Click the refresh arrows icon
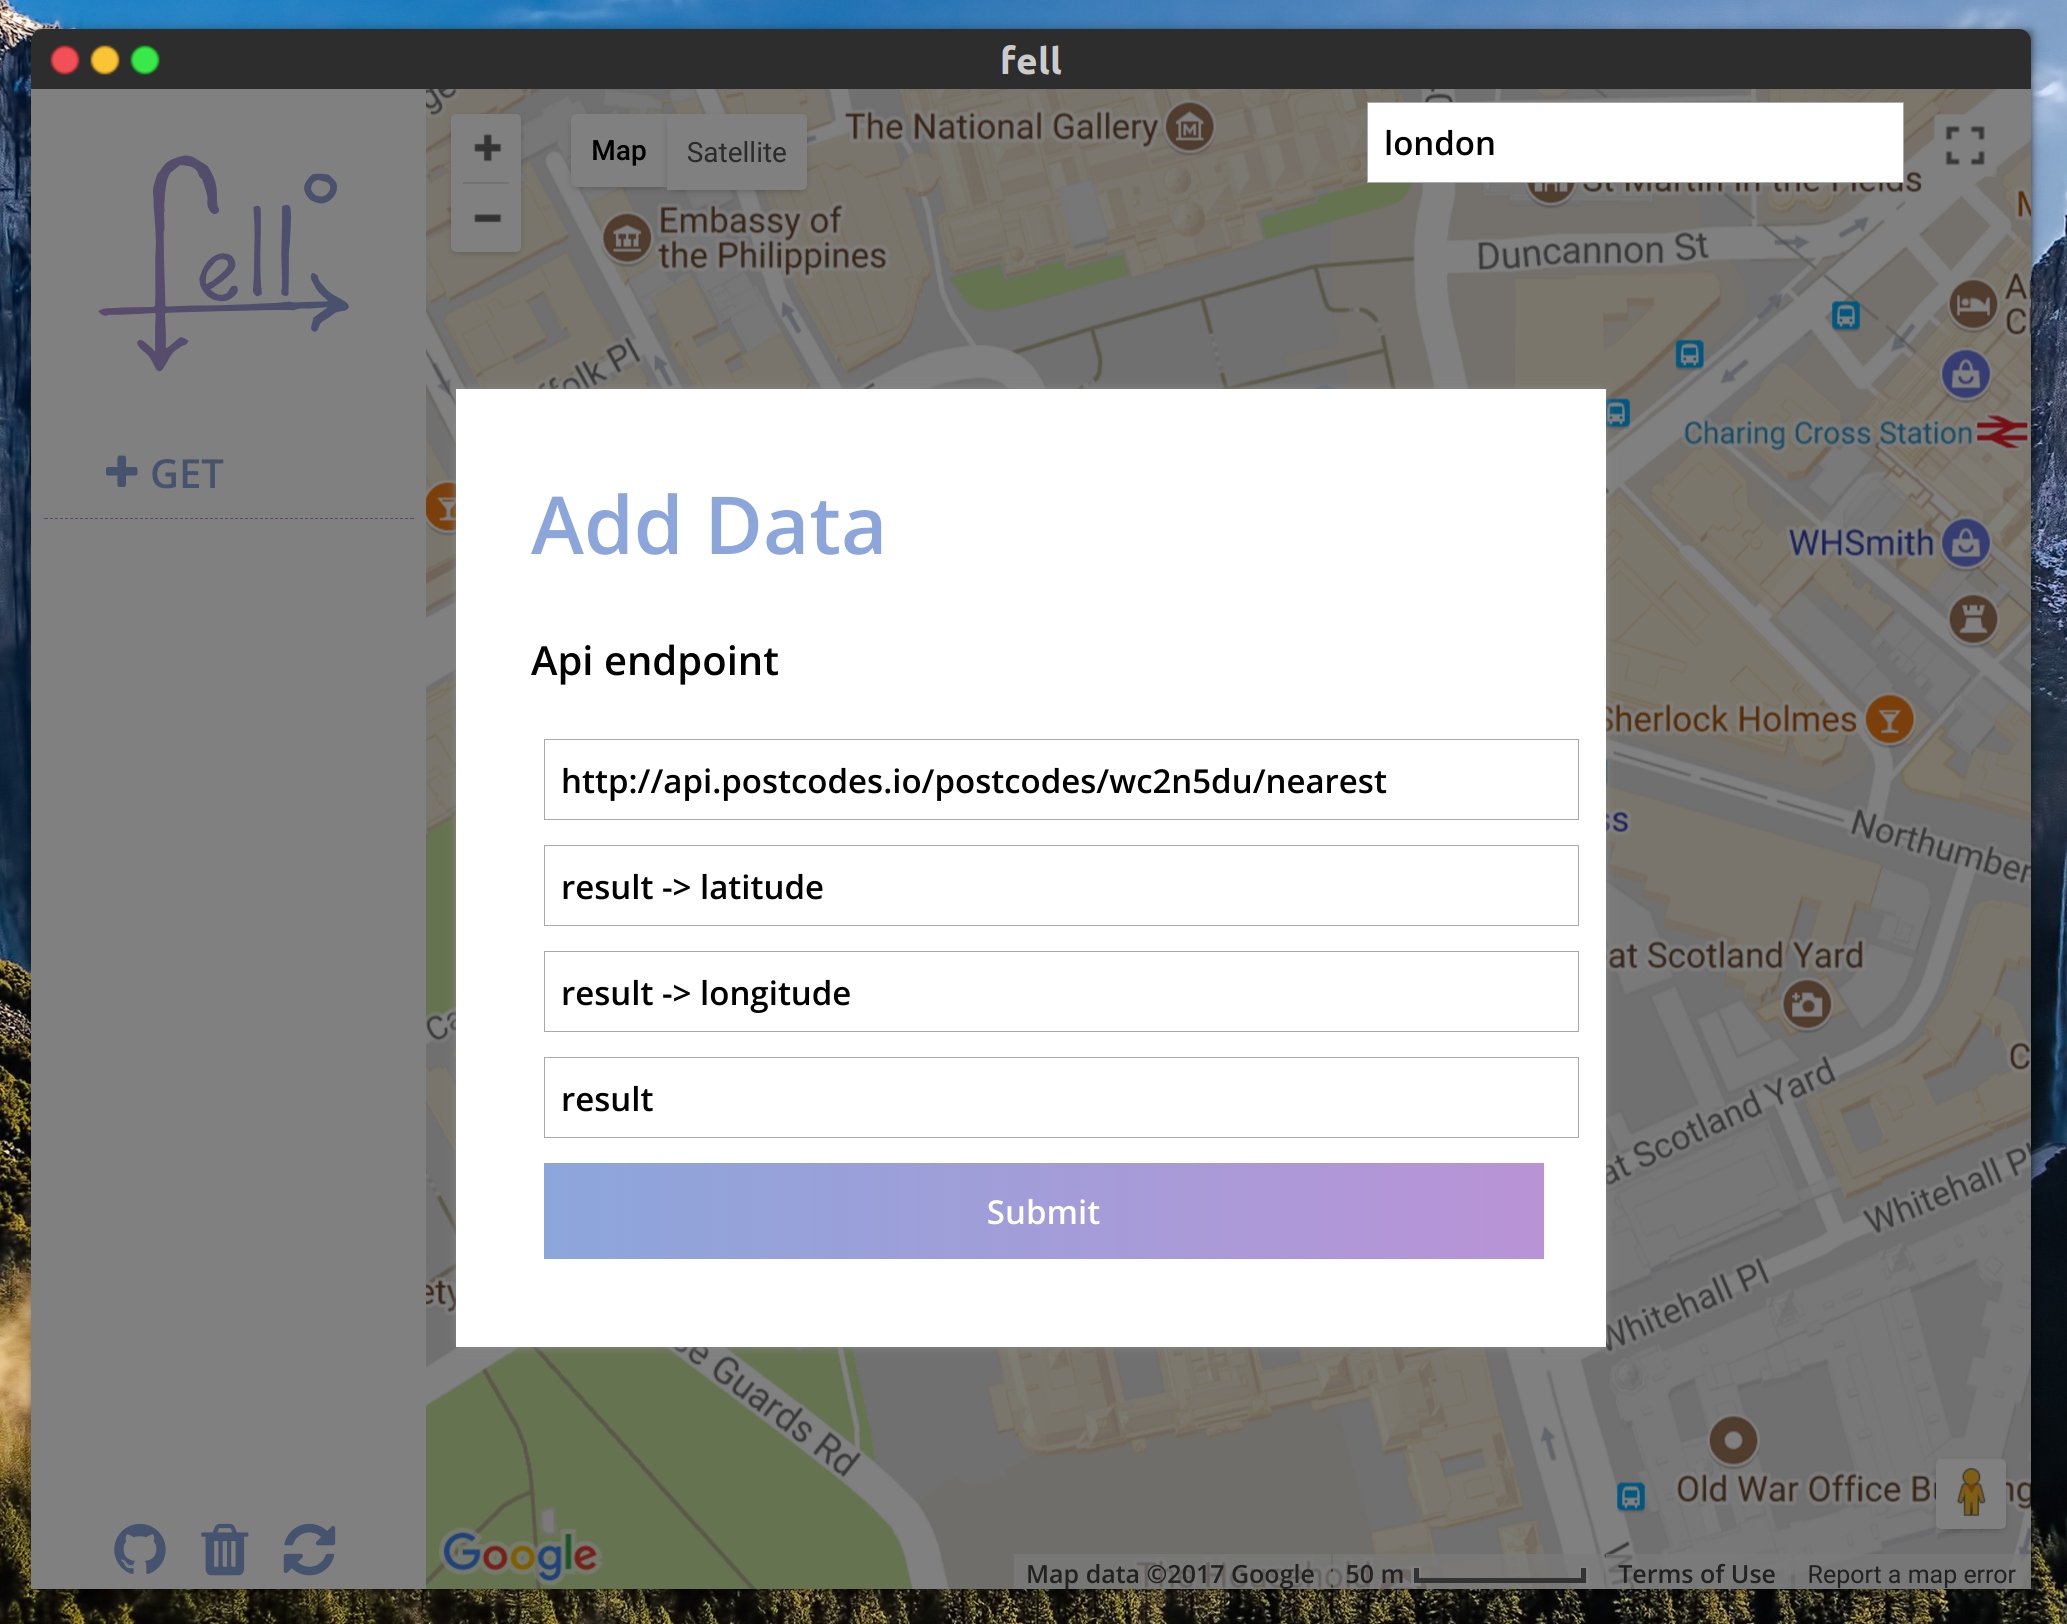The image size is (2067, 1624). click(309, 1549)
